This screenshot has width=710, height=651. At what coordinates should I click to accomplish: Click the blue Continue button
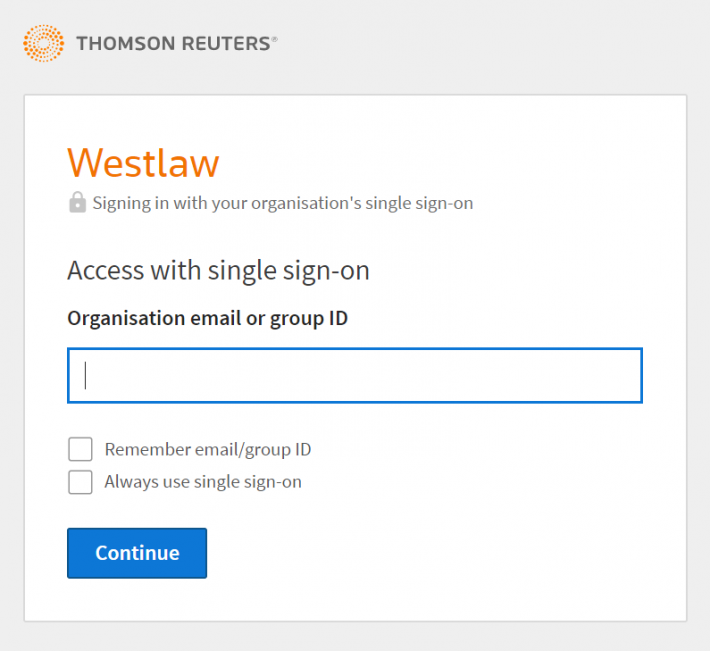(137, 553)
